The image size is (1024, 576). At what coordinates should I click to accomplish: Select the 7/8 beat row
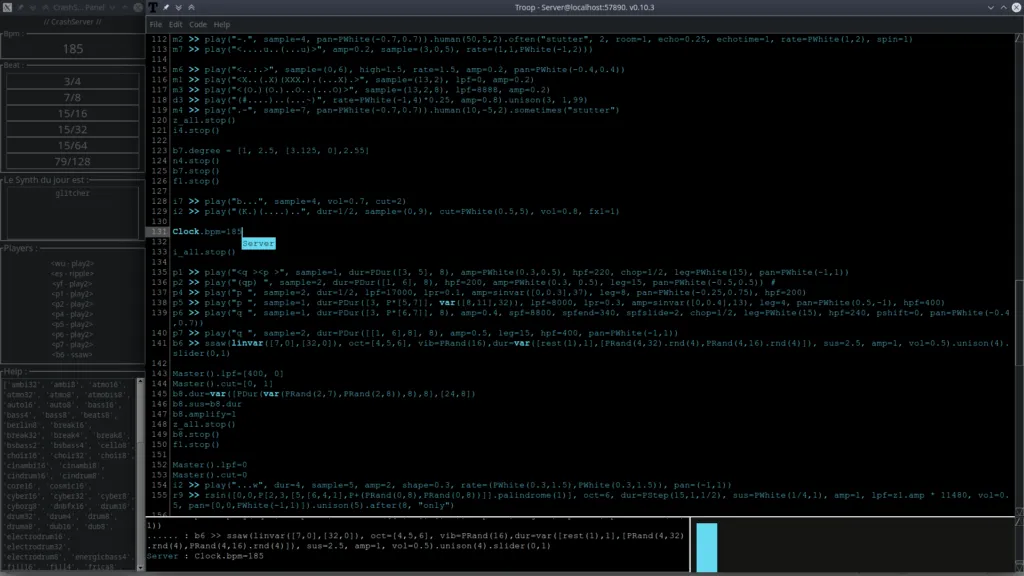[72, 97]
